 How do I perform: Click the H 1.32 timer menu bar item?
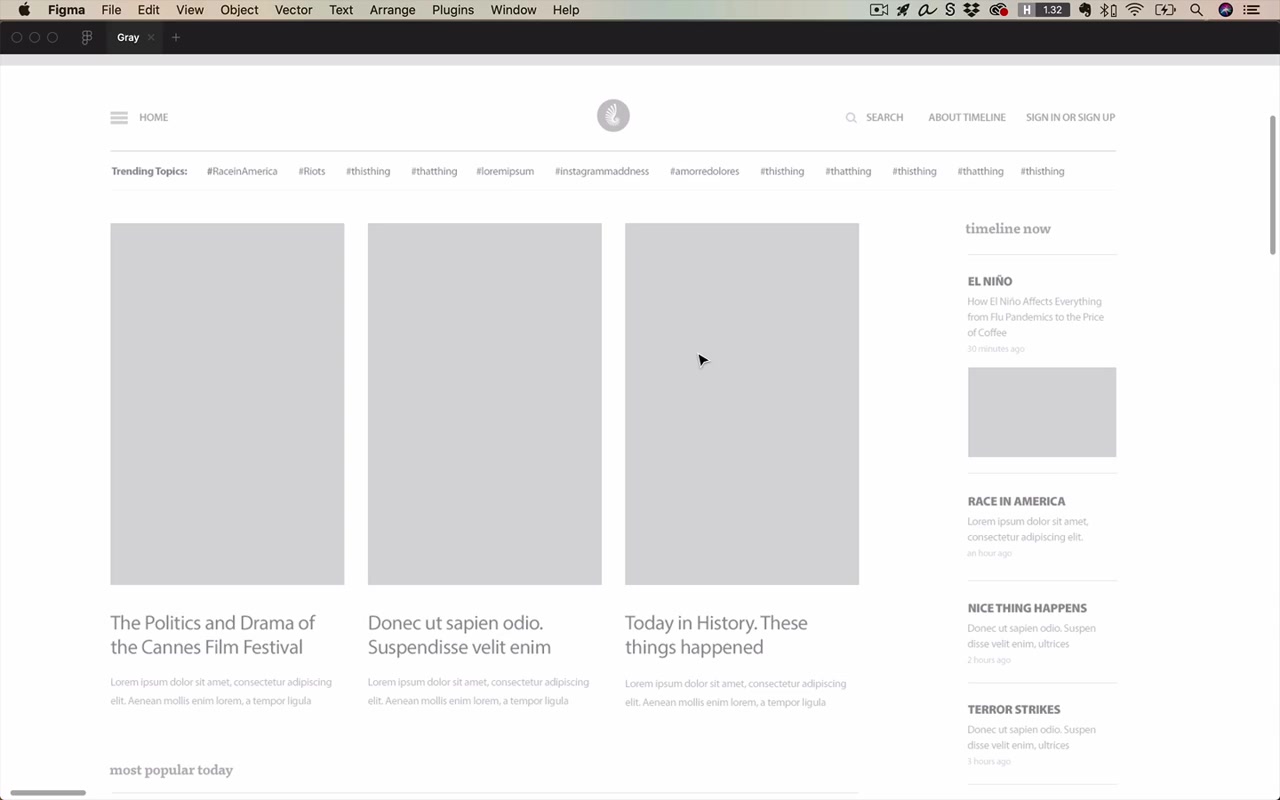(x=1044, y=10)
